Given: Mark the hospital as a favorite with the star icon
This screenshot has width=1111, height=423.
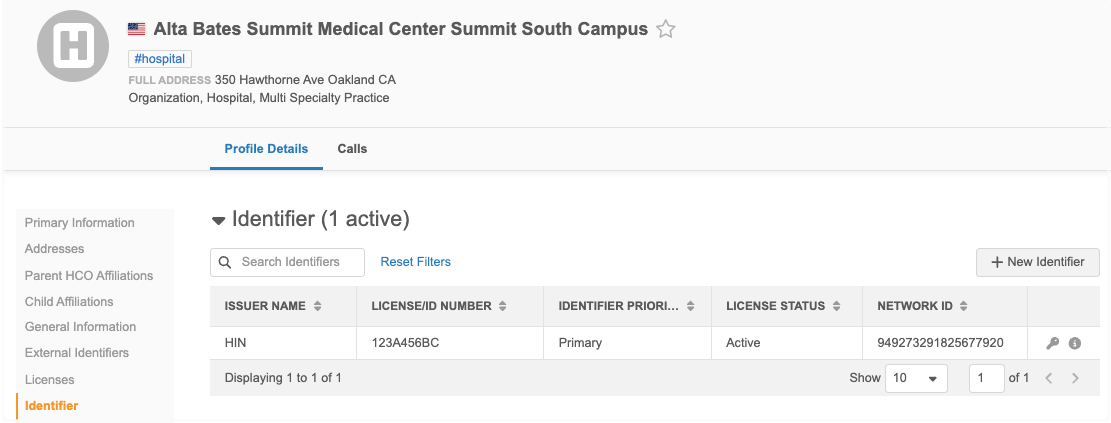Looking at the screenshot, I should click(665, 29).
